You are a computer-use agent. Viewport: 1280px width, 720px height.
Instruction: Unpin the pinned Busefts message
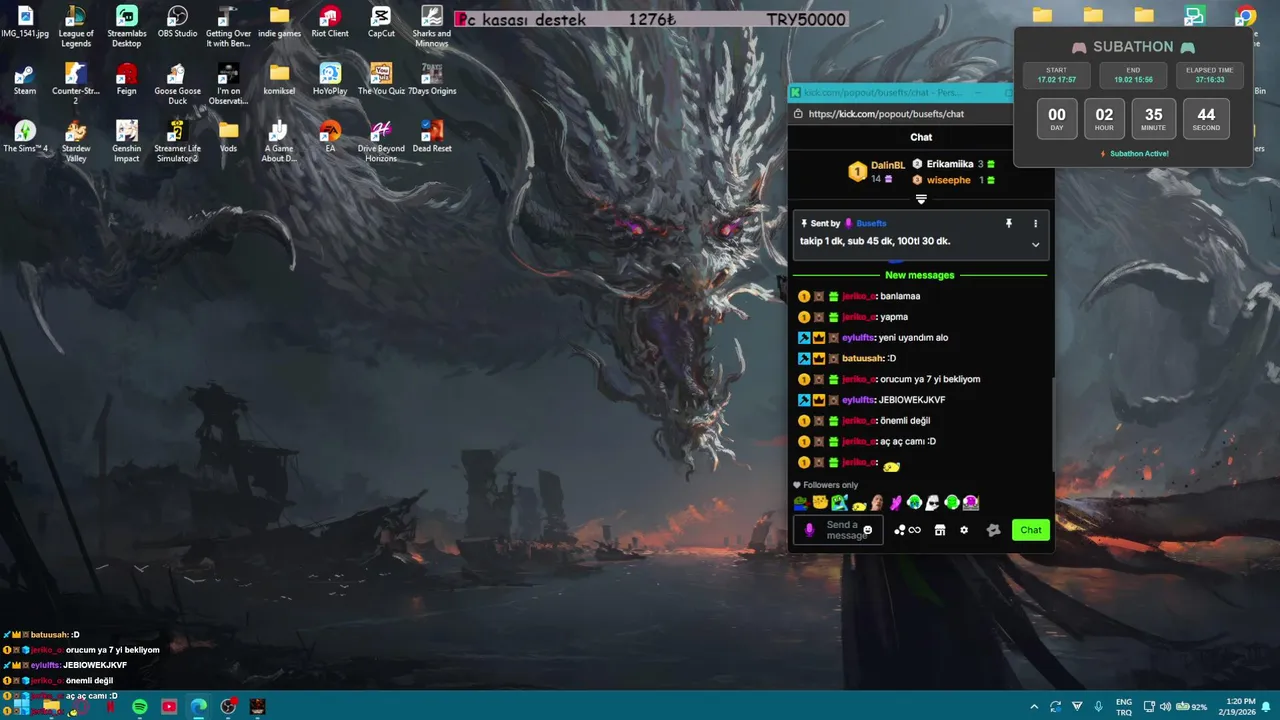(x=1009, y=223)
